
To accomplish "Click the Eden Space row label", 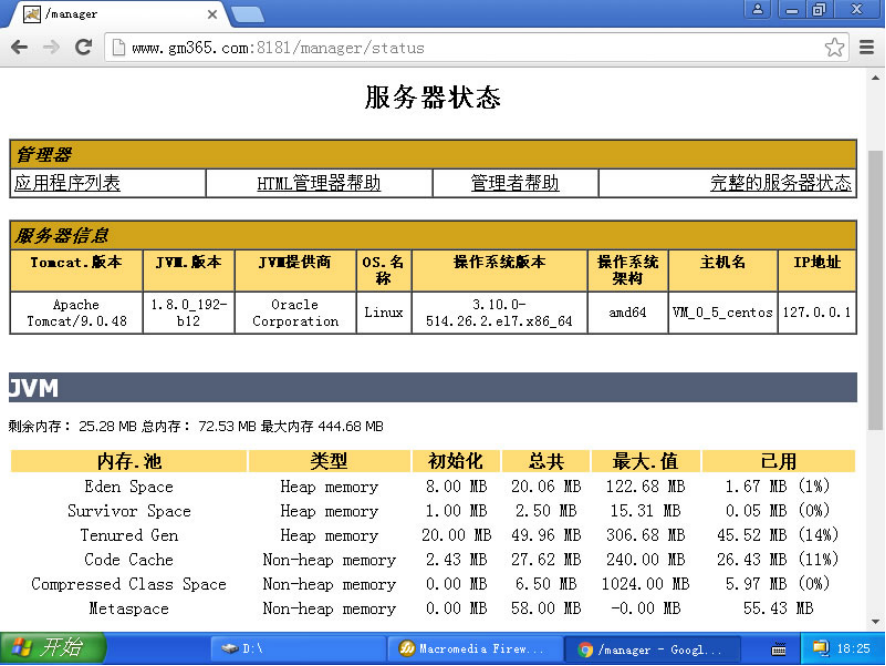I will [129, 487].
